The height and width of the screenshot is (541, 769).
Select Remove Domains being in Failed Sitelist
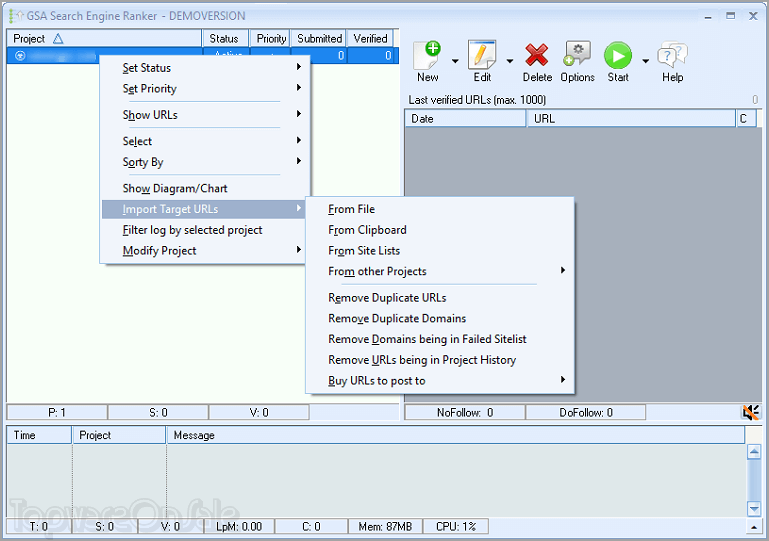[x=440, y=339]
